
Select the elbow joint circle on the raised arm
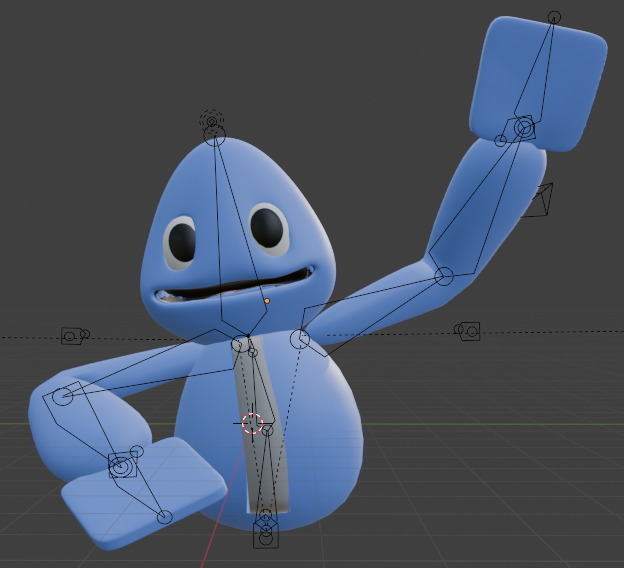point(444,276)
